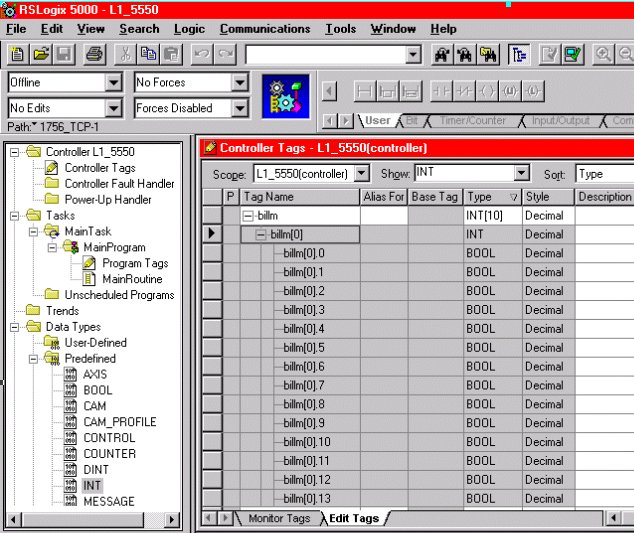Click the second binoculars search icon
The height and width of the screenshot is (533, 634).
click(465, 54)
